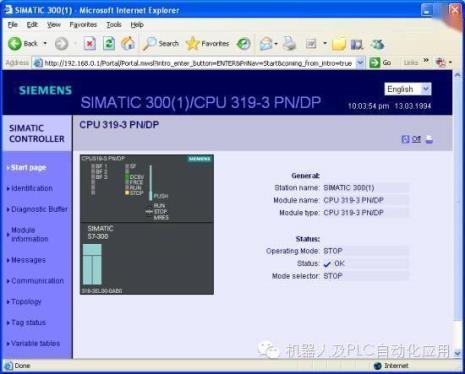Open the English language dropdown

(x=408, y=89)
